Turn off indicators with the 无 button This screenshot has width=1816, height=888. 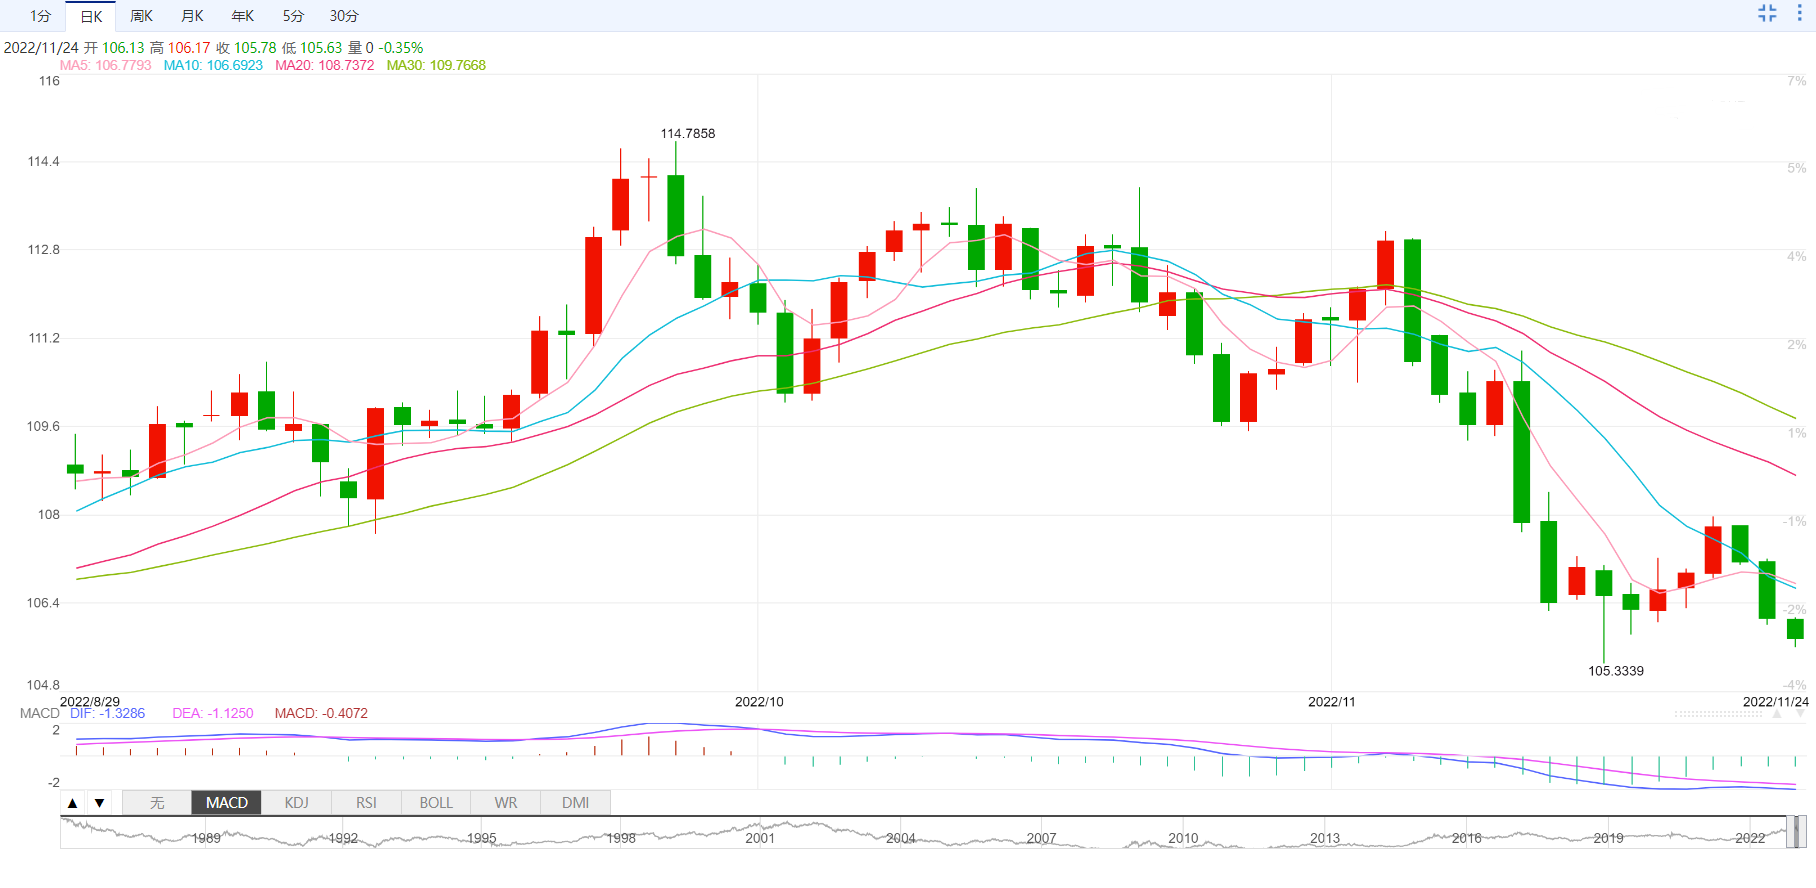pyautogui.click(x=157, y=803)
